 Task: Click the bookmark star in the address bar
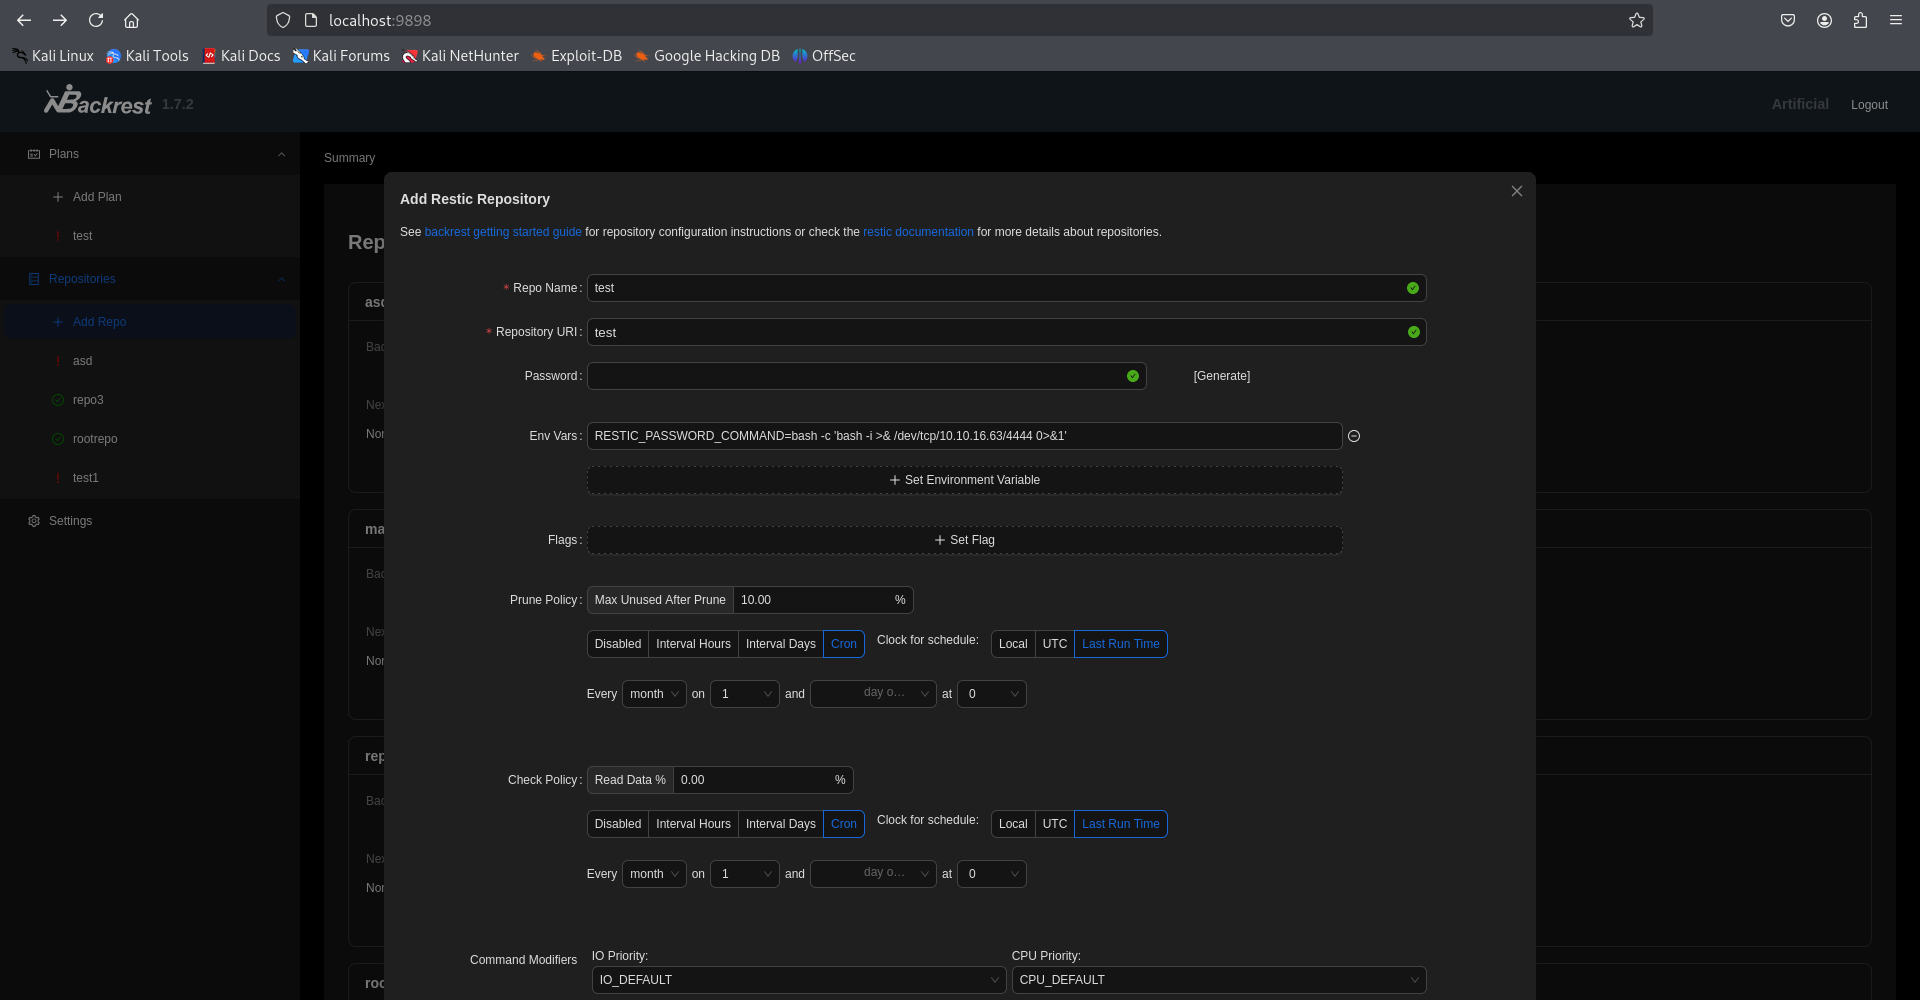[x=1636, y=20]
